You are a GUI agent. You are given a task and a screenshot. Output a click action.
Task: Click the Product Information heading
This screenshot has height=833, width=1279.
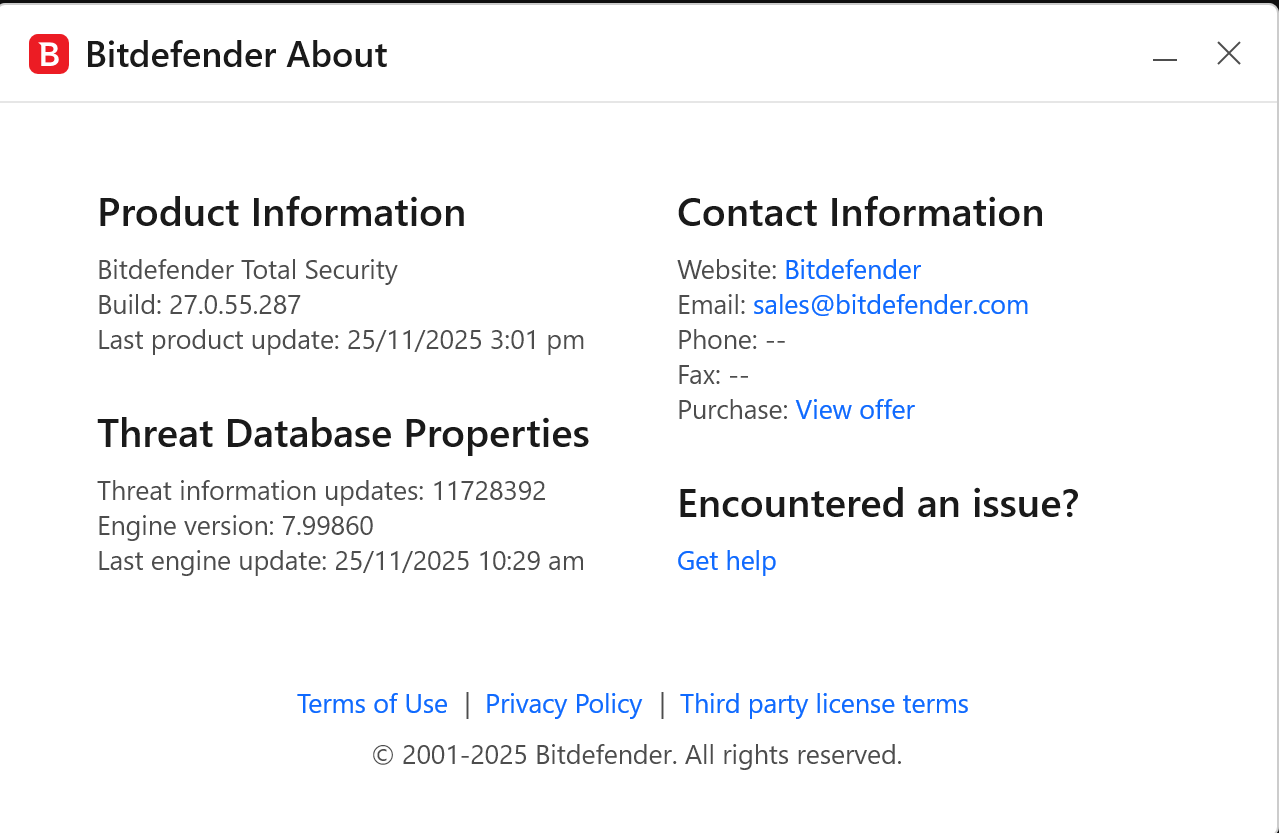click(281, 213)
